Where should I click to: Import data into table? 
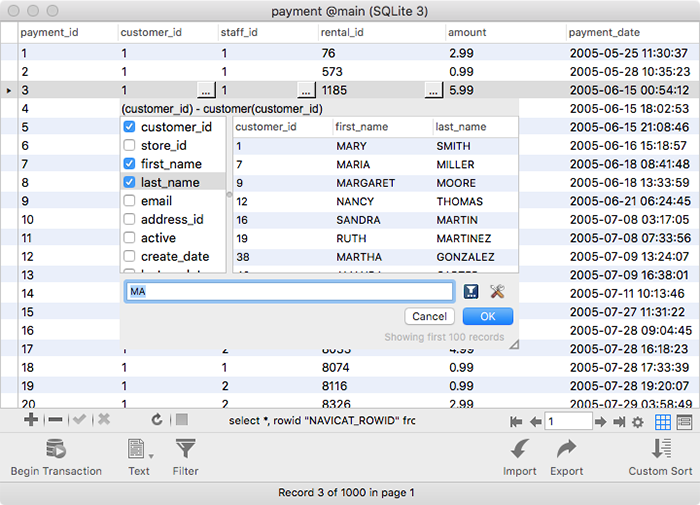pos(520,457)
